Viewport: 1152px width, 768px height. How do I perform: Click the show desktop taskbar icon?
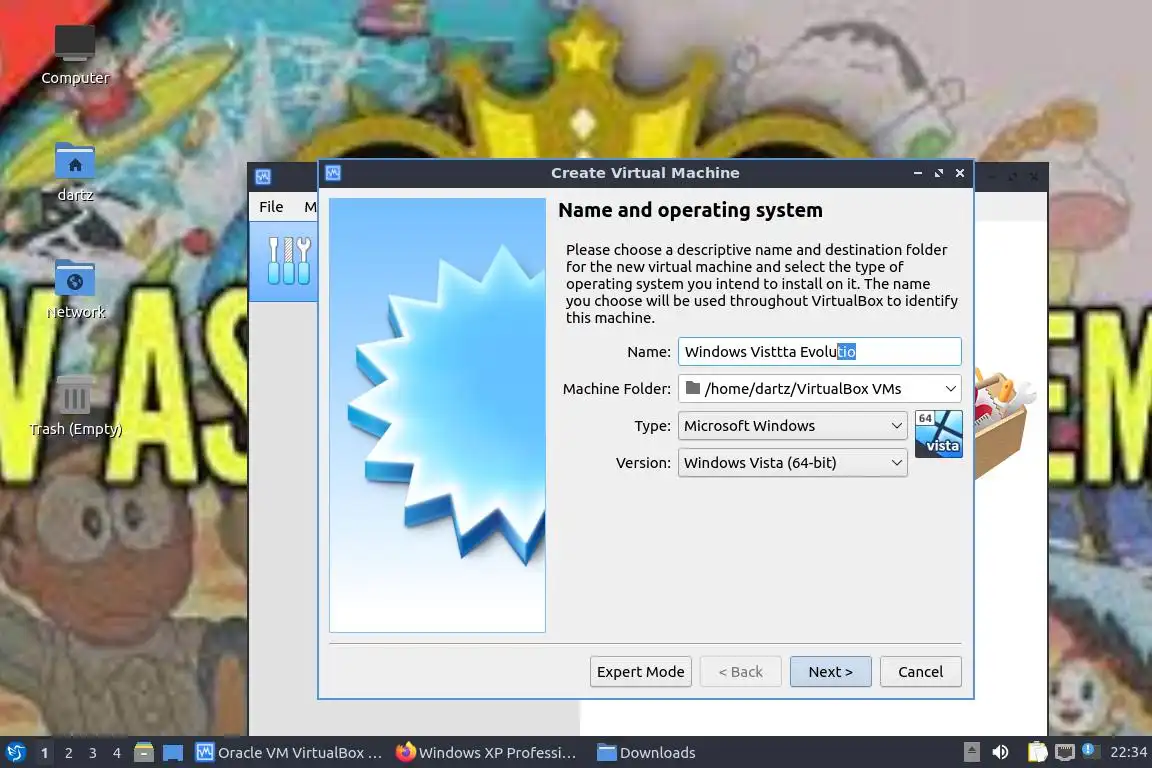(173, 753)
